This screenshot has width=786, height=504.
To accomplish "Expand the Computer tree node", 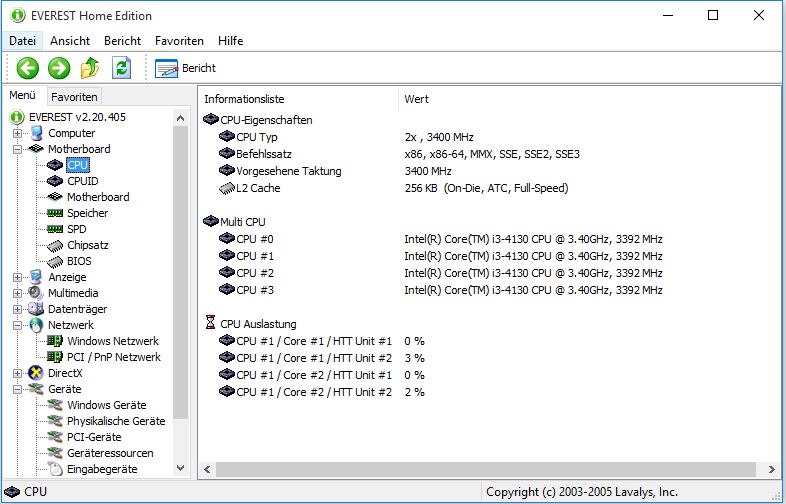I will [x=17, y=133].
